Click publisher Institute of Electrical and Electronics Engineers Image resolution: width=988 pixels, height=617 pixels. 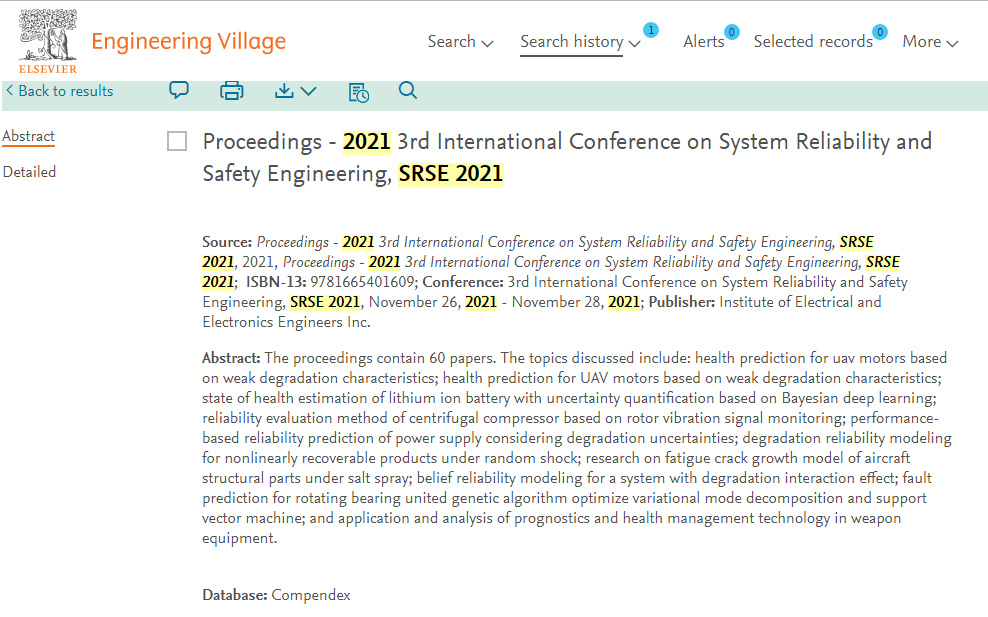point(542,312)
